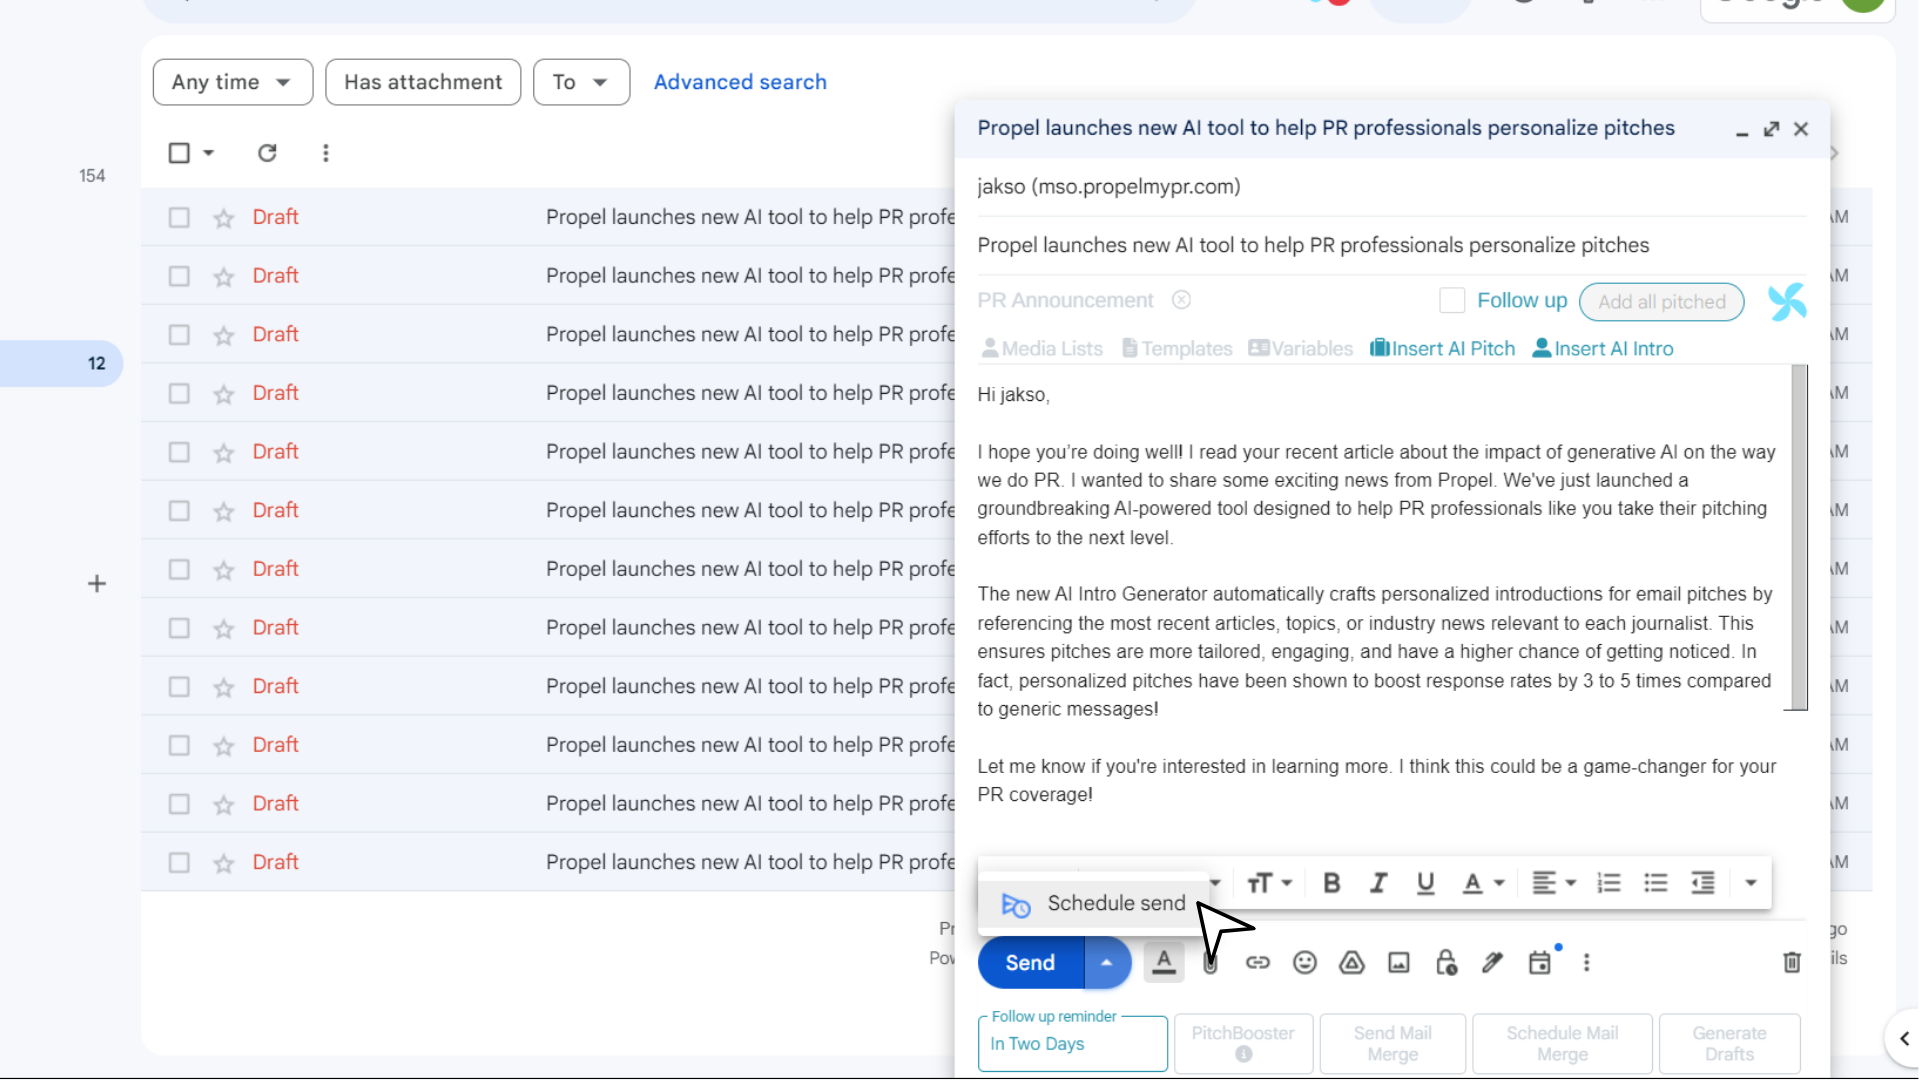Viewport: 1920px width, 1080px height.
Task: Click the compose body scrollbar
Action: (x=1799, y=537)
